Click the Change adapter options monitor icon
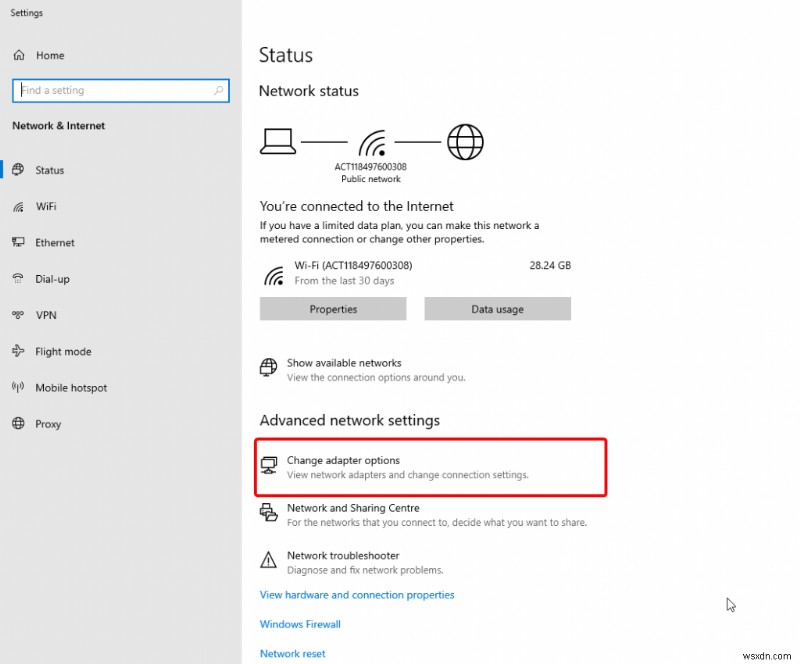 click(268, 465)
